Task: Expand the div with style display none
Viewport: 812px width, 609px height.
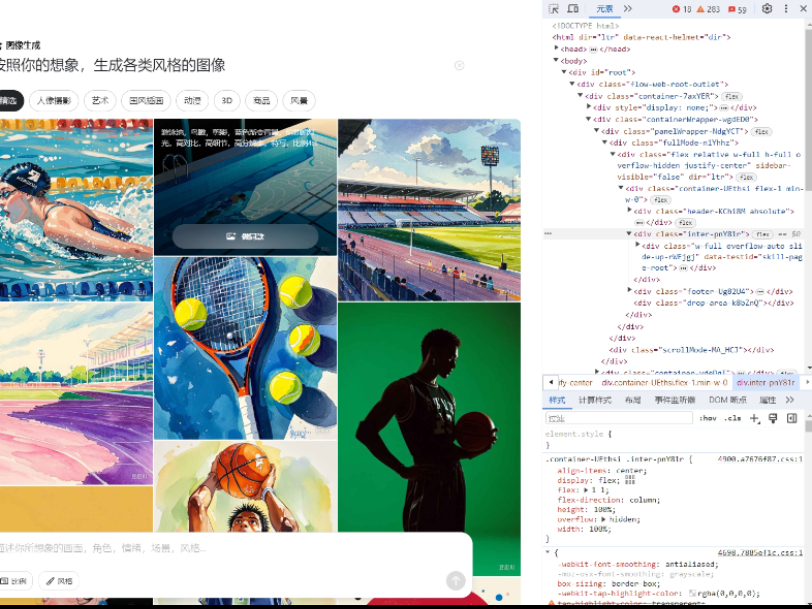Action: (x=589, y=107)
